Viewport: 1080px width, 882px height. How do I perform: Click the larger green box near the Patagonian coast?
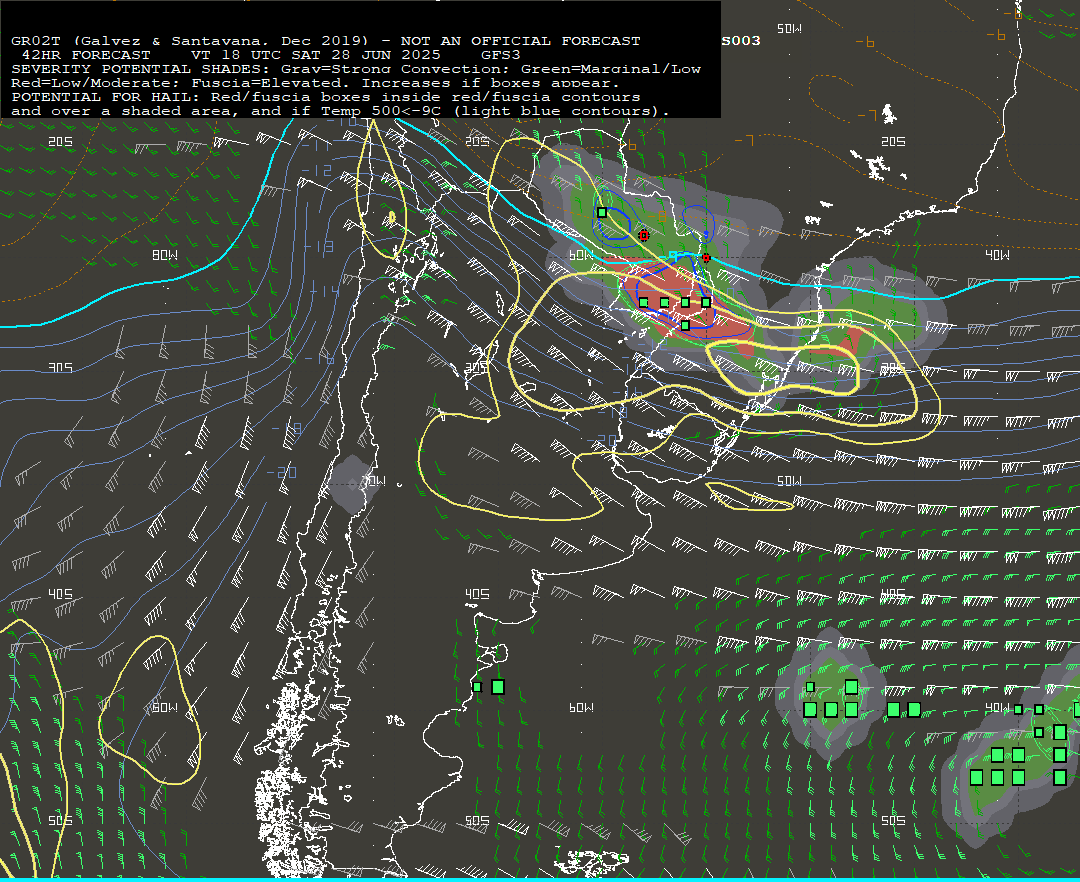click(498, 686)
